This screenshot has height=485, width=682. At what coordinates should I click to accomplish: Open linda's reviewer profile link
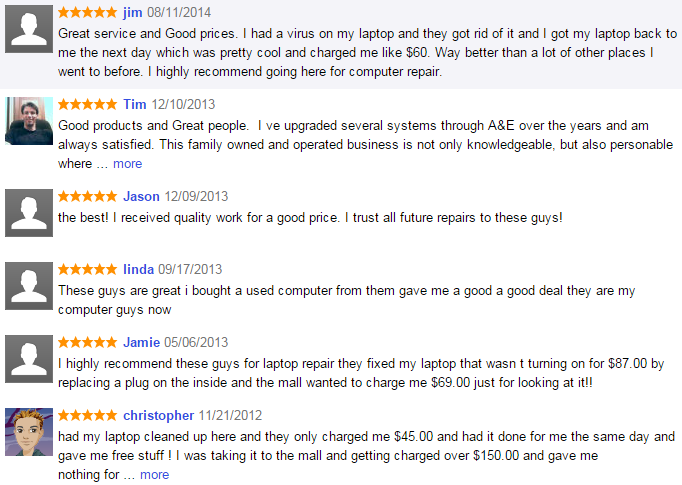(x=138, y=270)
